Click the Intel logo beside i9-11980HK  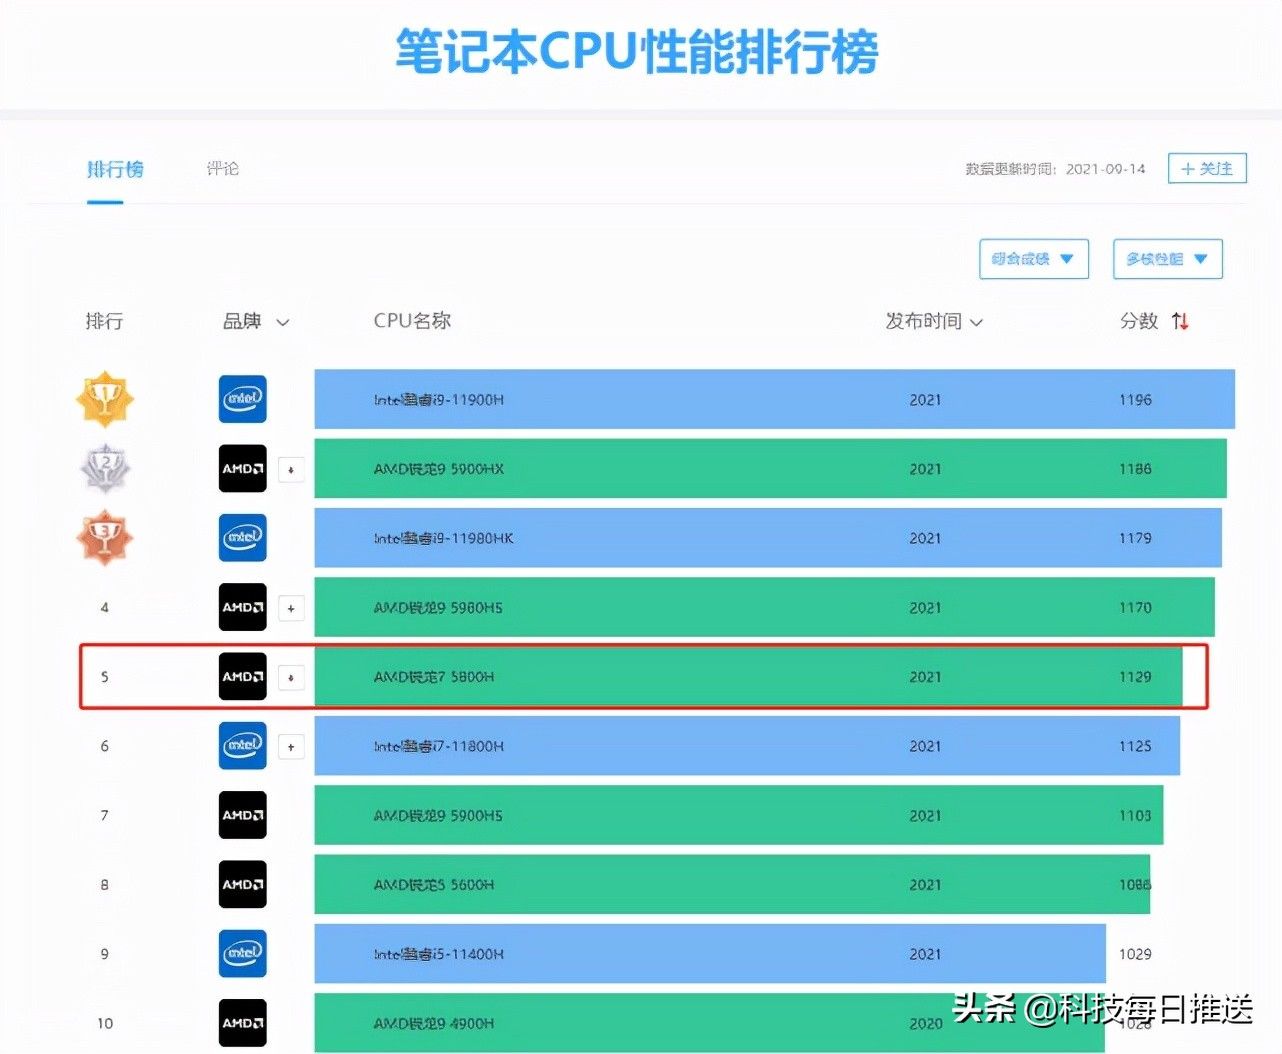point(243,538)
